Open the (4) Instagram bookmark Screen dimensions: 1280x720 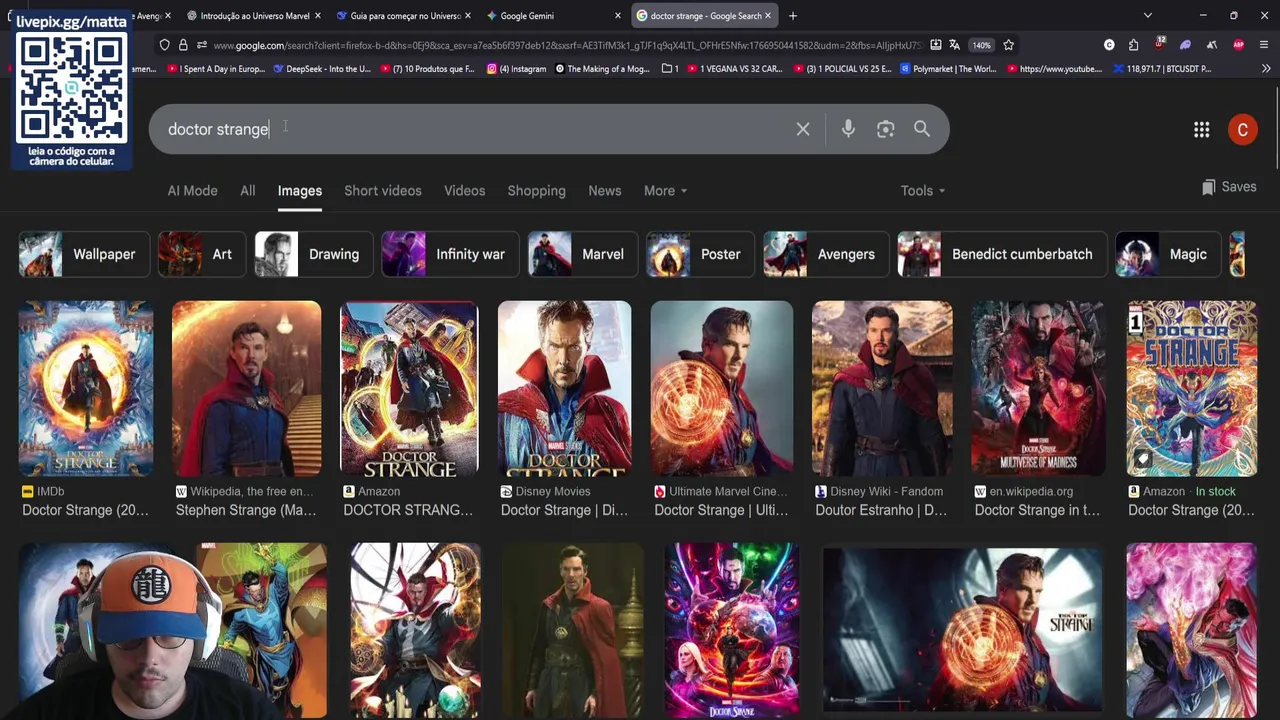pos(516,69)
